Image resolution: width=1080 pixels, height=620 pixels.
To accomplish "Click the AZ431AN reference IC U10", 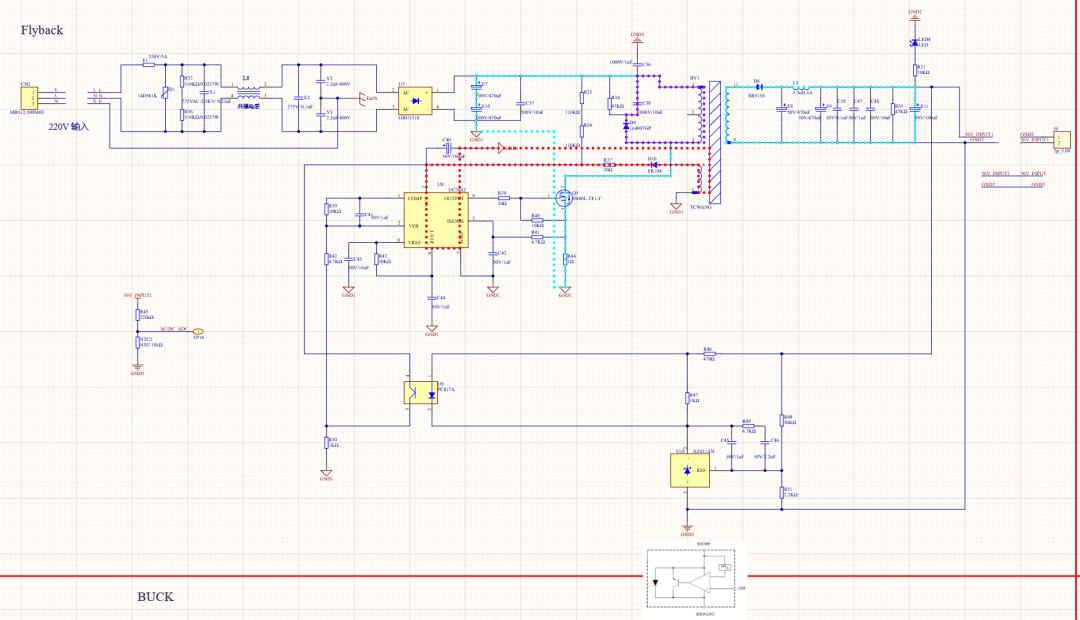I will click(689, 470).
